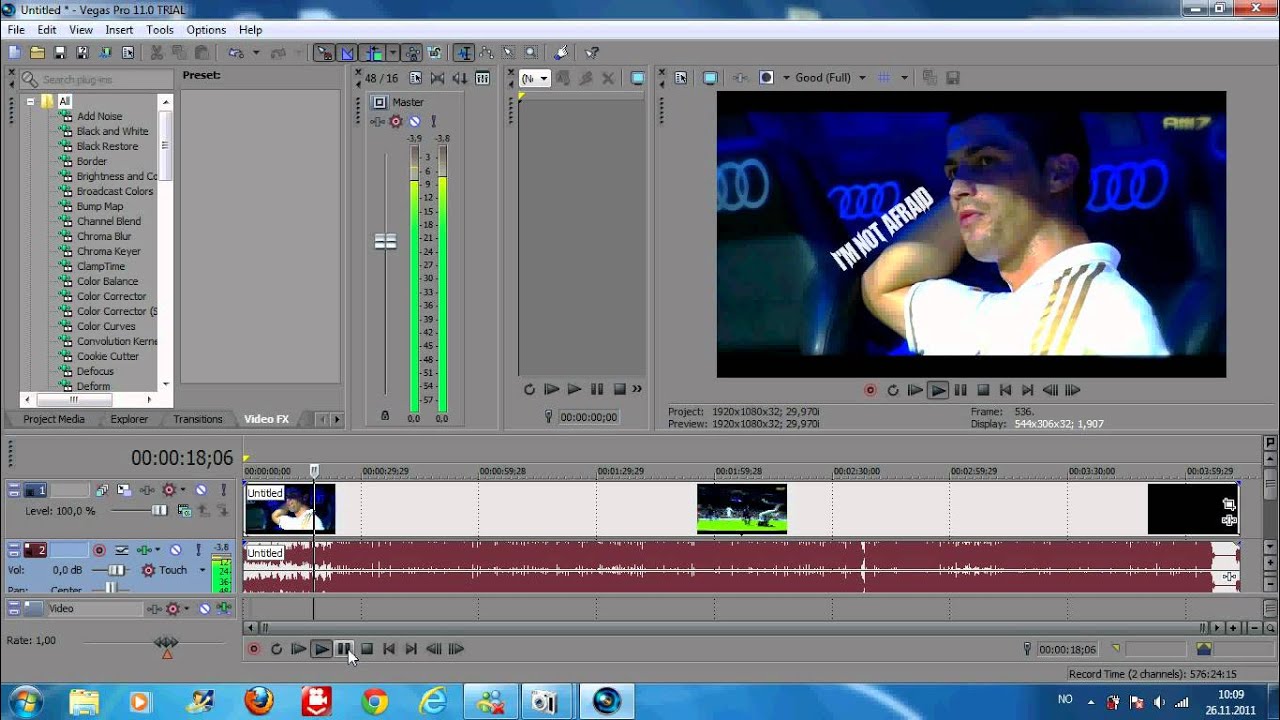Invert phase on audio track 2
This screenshot has width=1280, height=720.
(x=122, y=550)
